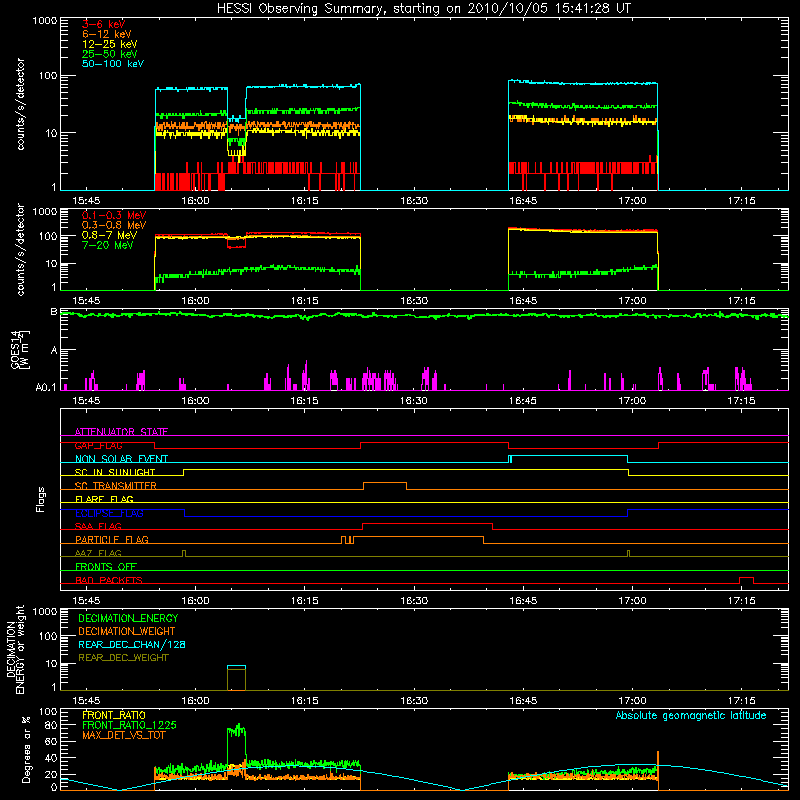The image size is (800, 800).
Task: Click the PARTICLE_FLAG label
Action: click(112, 539)
